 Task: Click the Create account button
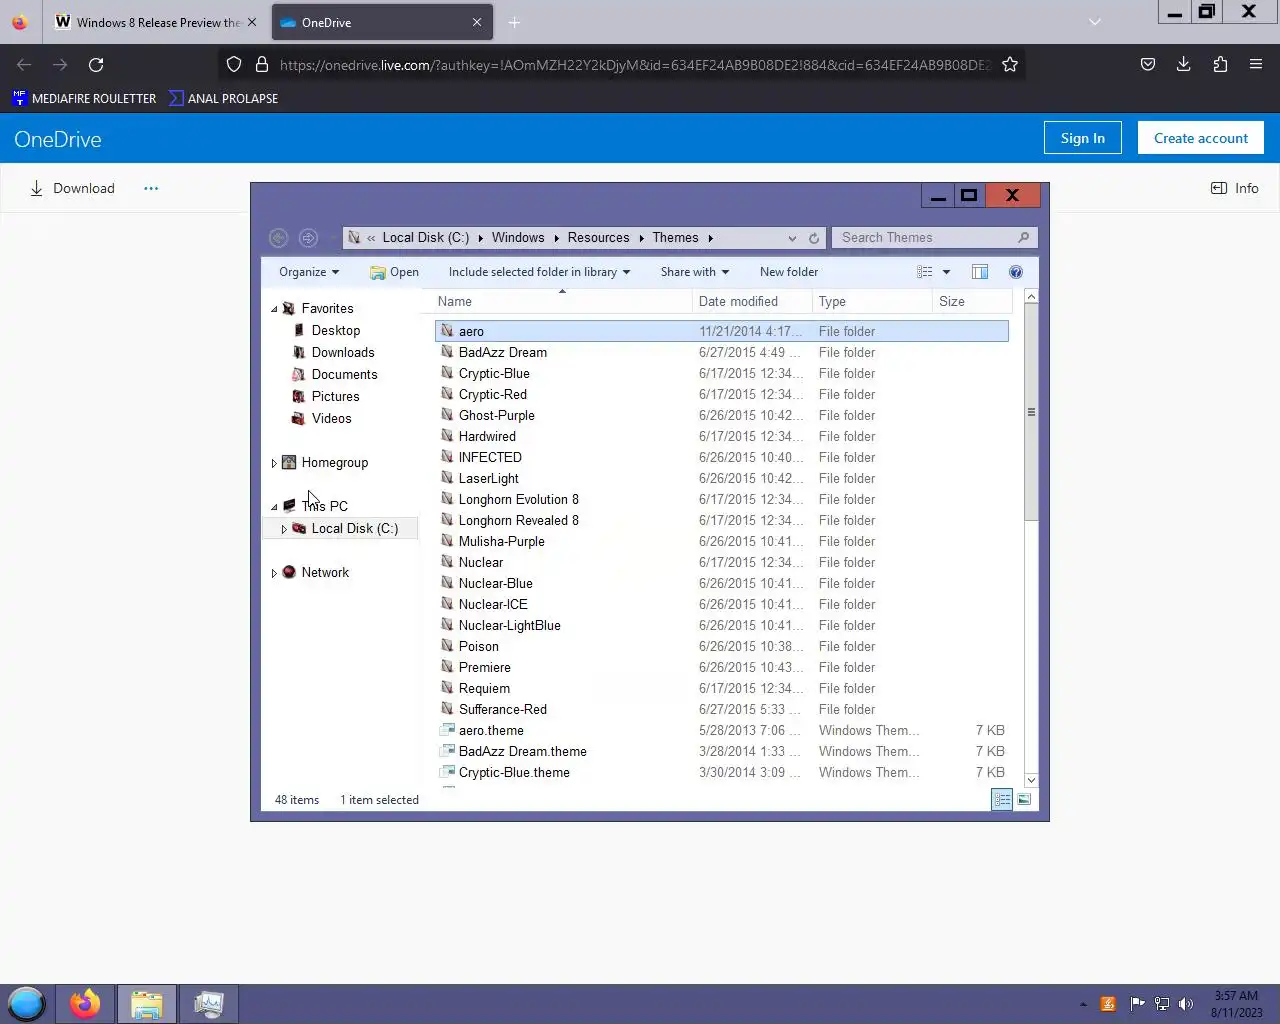tap(1201, 138)
